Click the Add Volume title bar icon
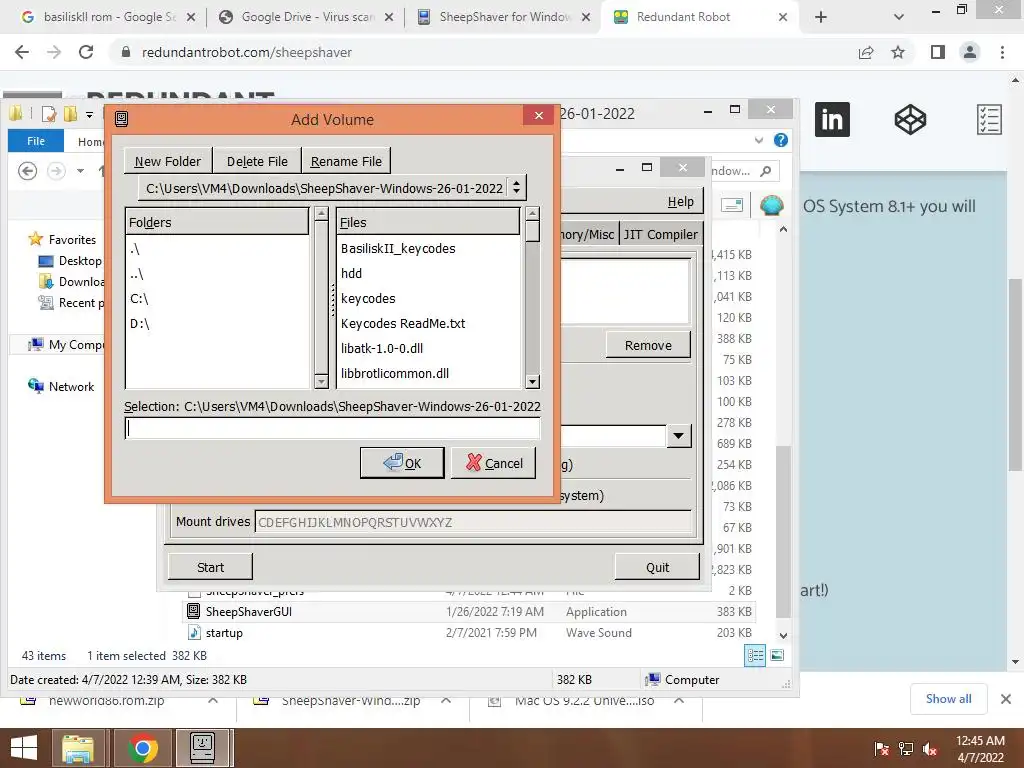The width and height of the screenshot is (1024, 768). pyautogui.click(x=121, y=119)
